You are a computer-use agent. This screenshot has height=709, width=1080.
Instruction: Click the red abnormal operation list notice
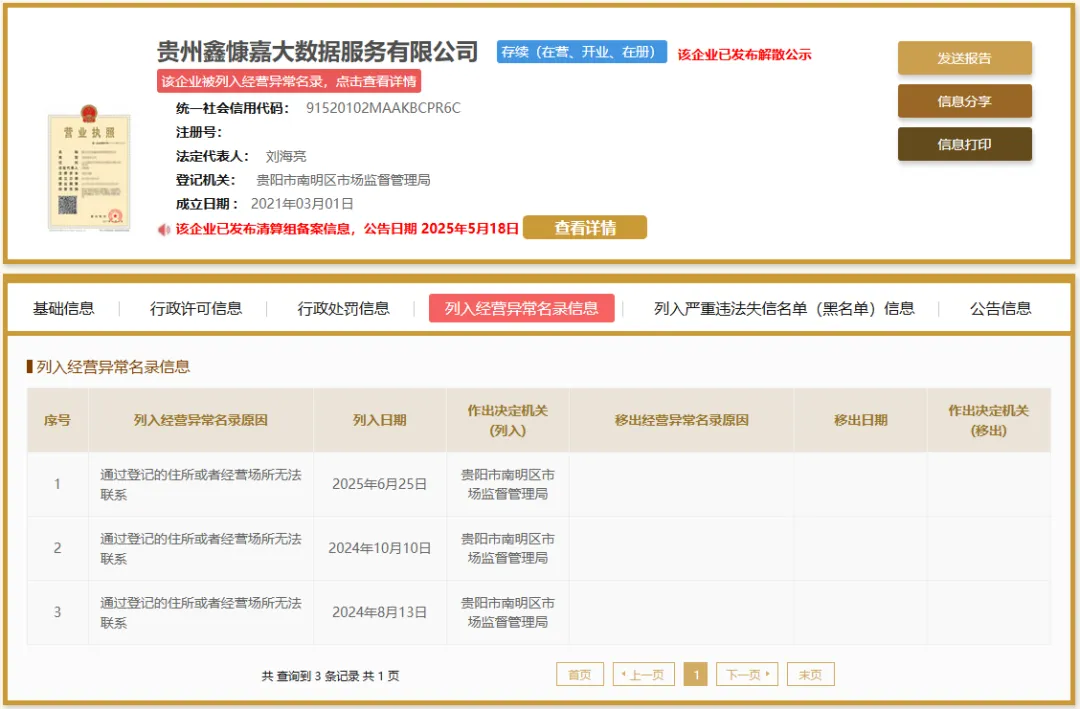coord(289,81)
